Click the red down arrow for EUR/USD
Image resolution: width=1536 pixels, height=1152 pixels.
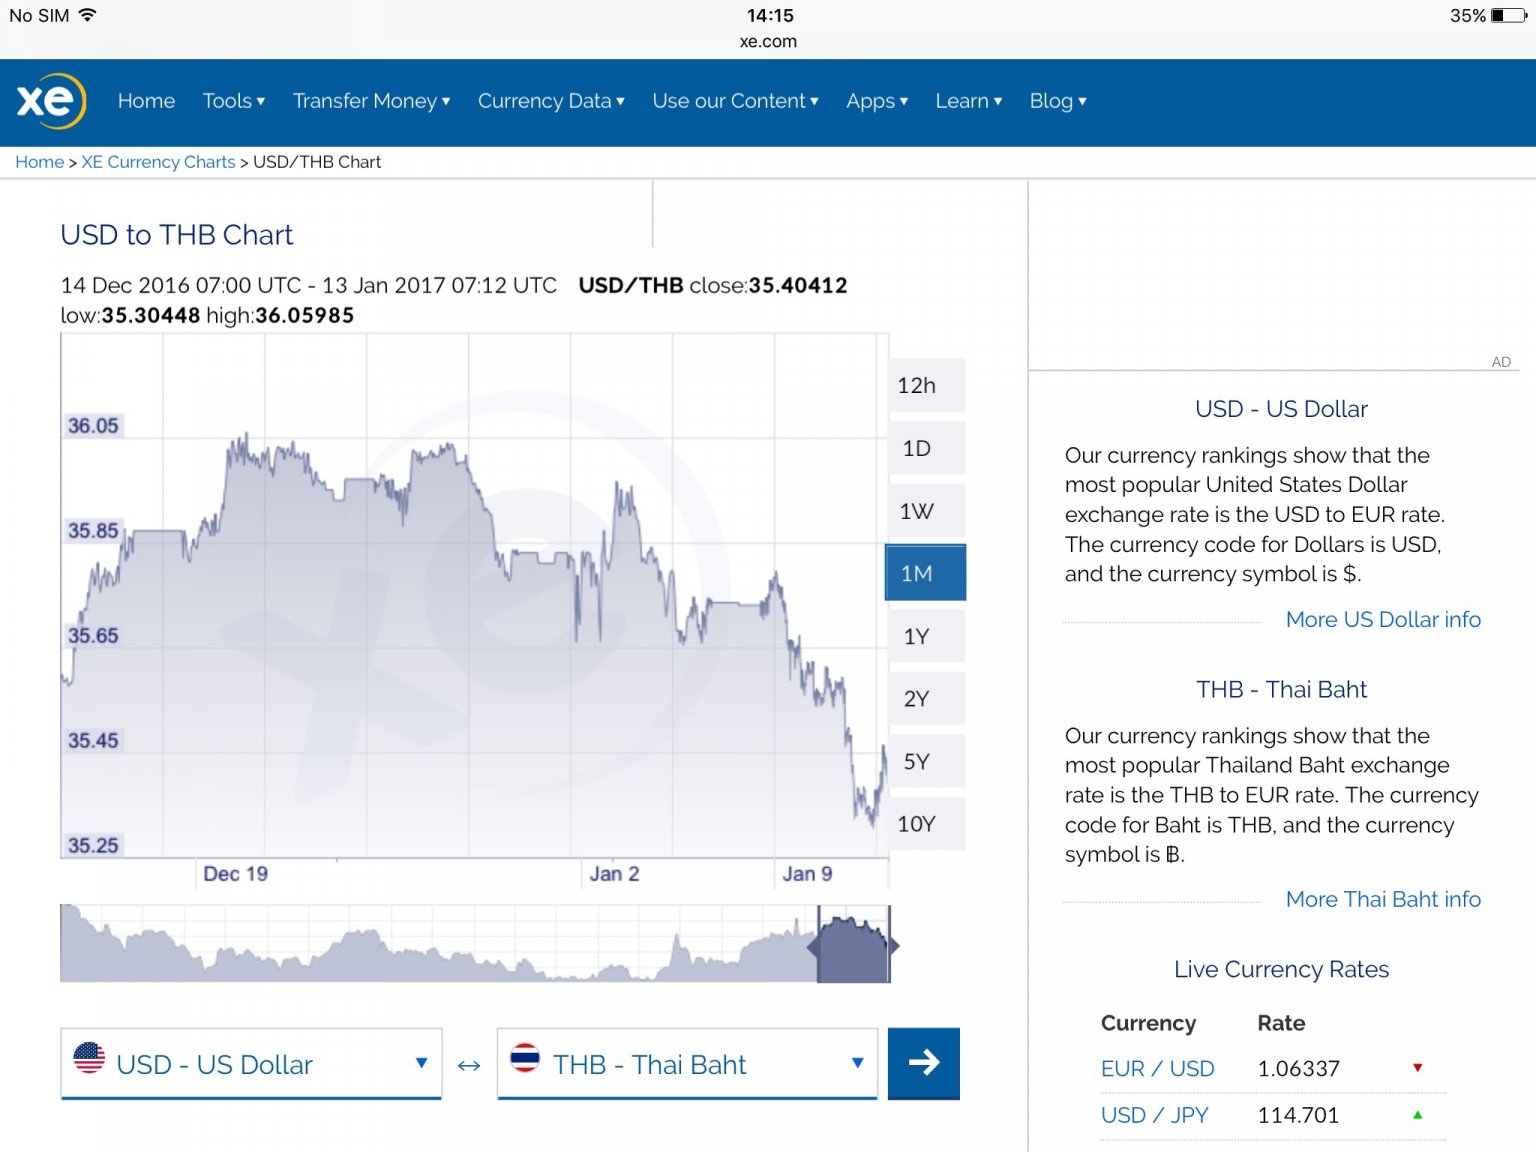click(x=1417, y=1068)
